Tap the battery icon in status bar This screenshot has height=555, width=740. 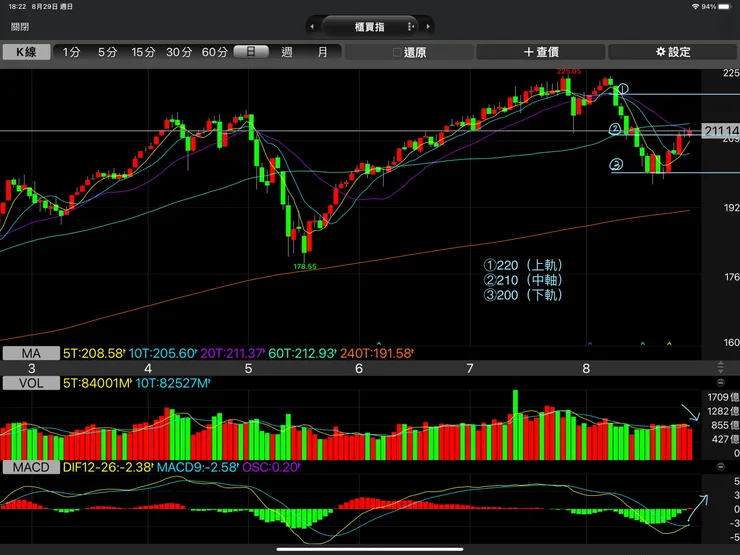pyautogui.click(x=724, y=7)
